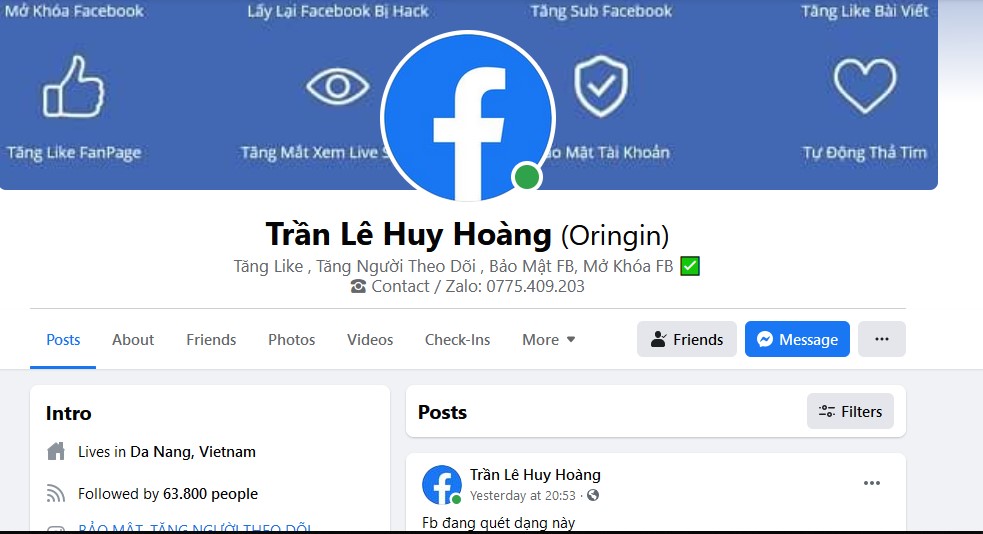Open the three-dot profile options button
Screen dimensions: 983x534
[881, 339]
